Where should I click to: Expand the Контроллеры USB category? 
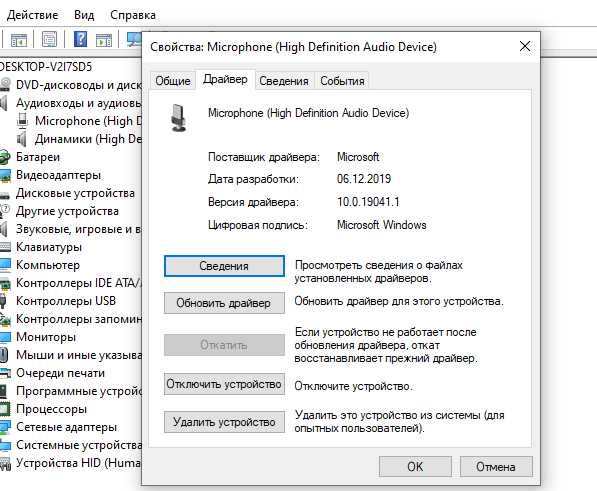66,301
